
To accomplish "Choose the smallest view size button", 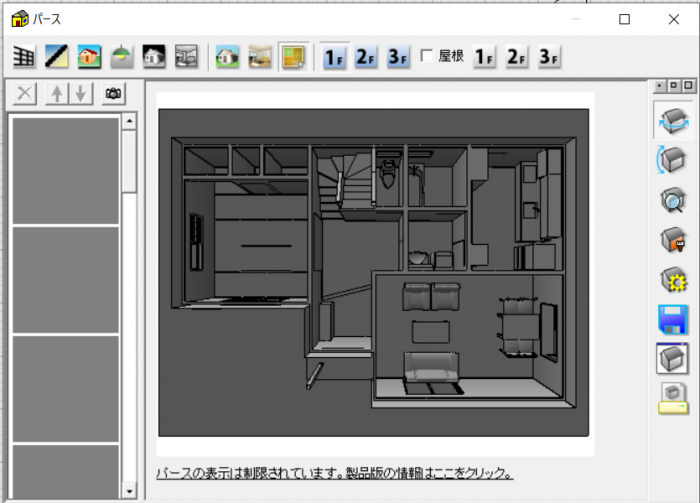I will (659, 85).
